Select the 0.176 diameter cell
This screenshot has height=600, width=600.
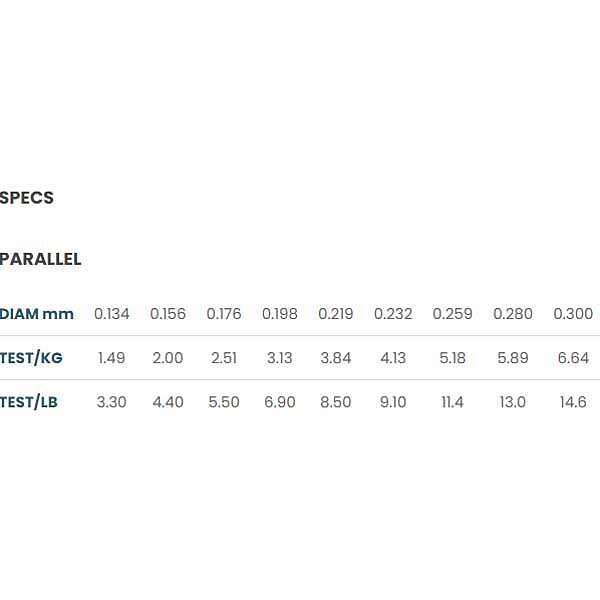224,314
